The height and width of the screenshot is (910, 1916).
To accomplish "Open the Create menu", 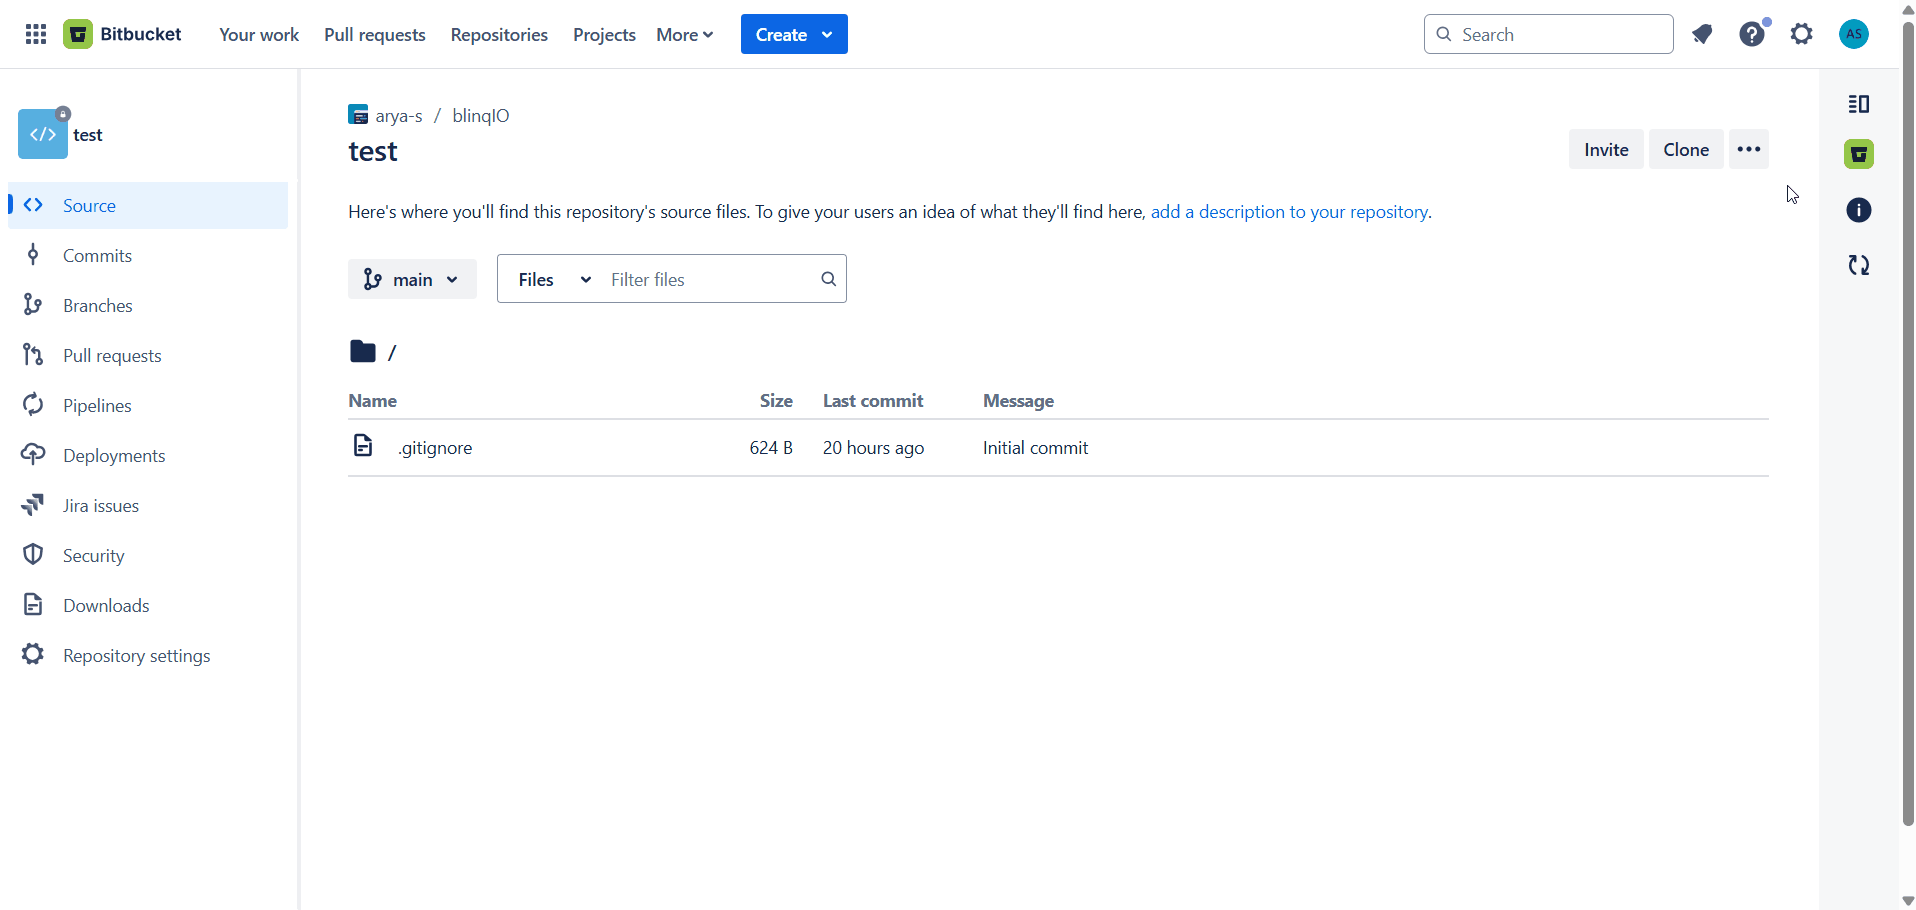I will 793,34.
